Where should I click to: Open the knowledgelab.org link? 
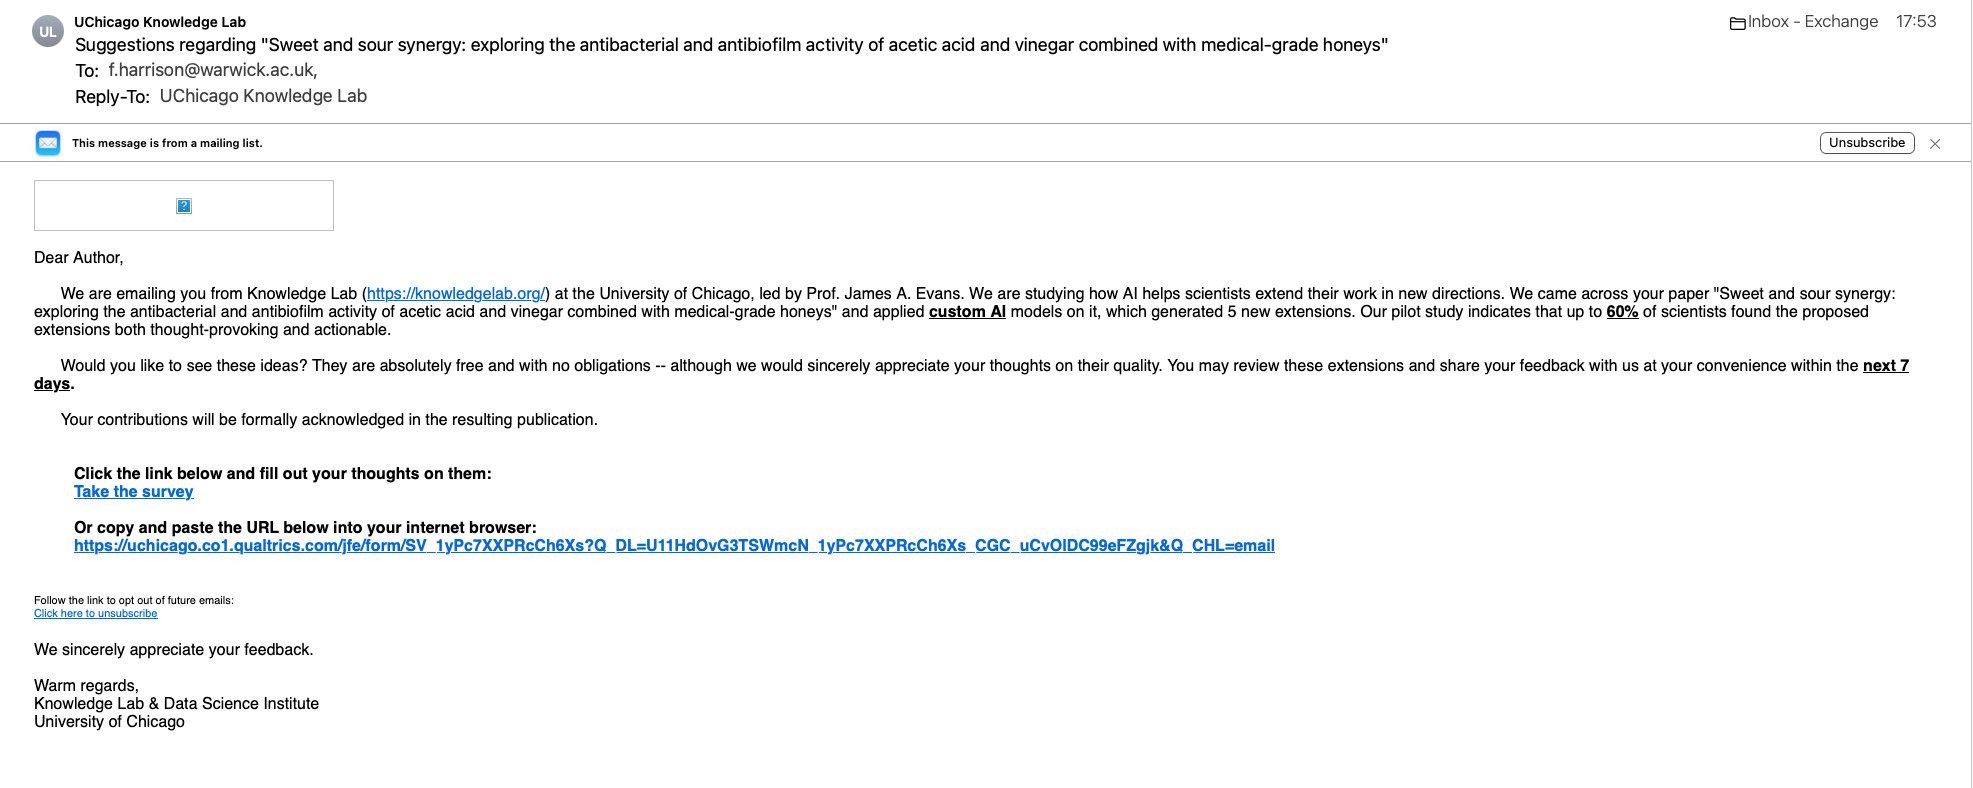(x=456, y=294)
